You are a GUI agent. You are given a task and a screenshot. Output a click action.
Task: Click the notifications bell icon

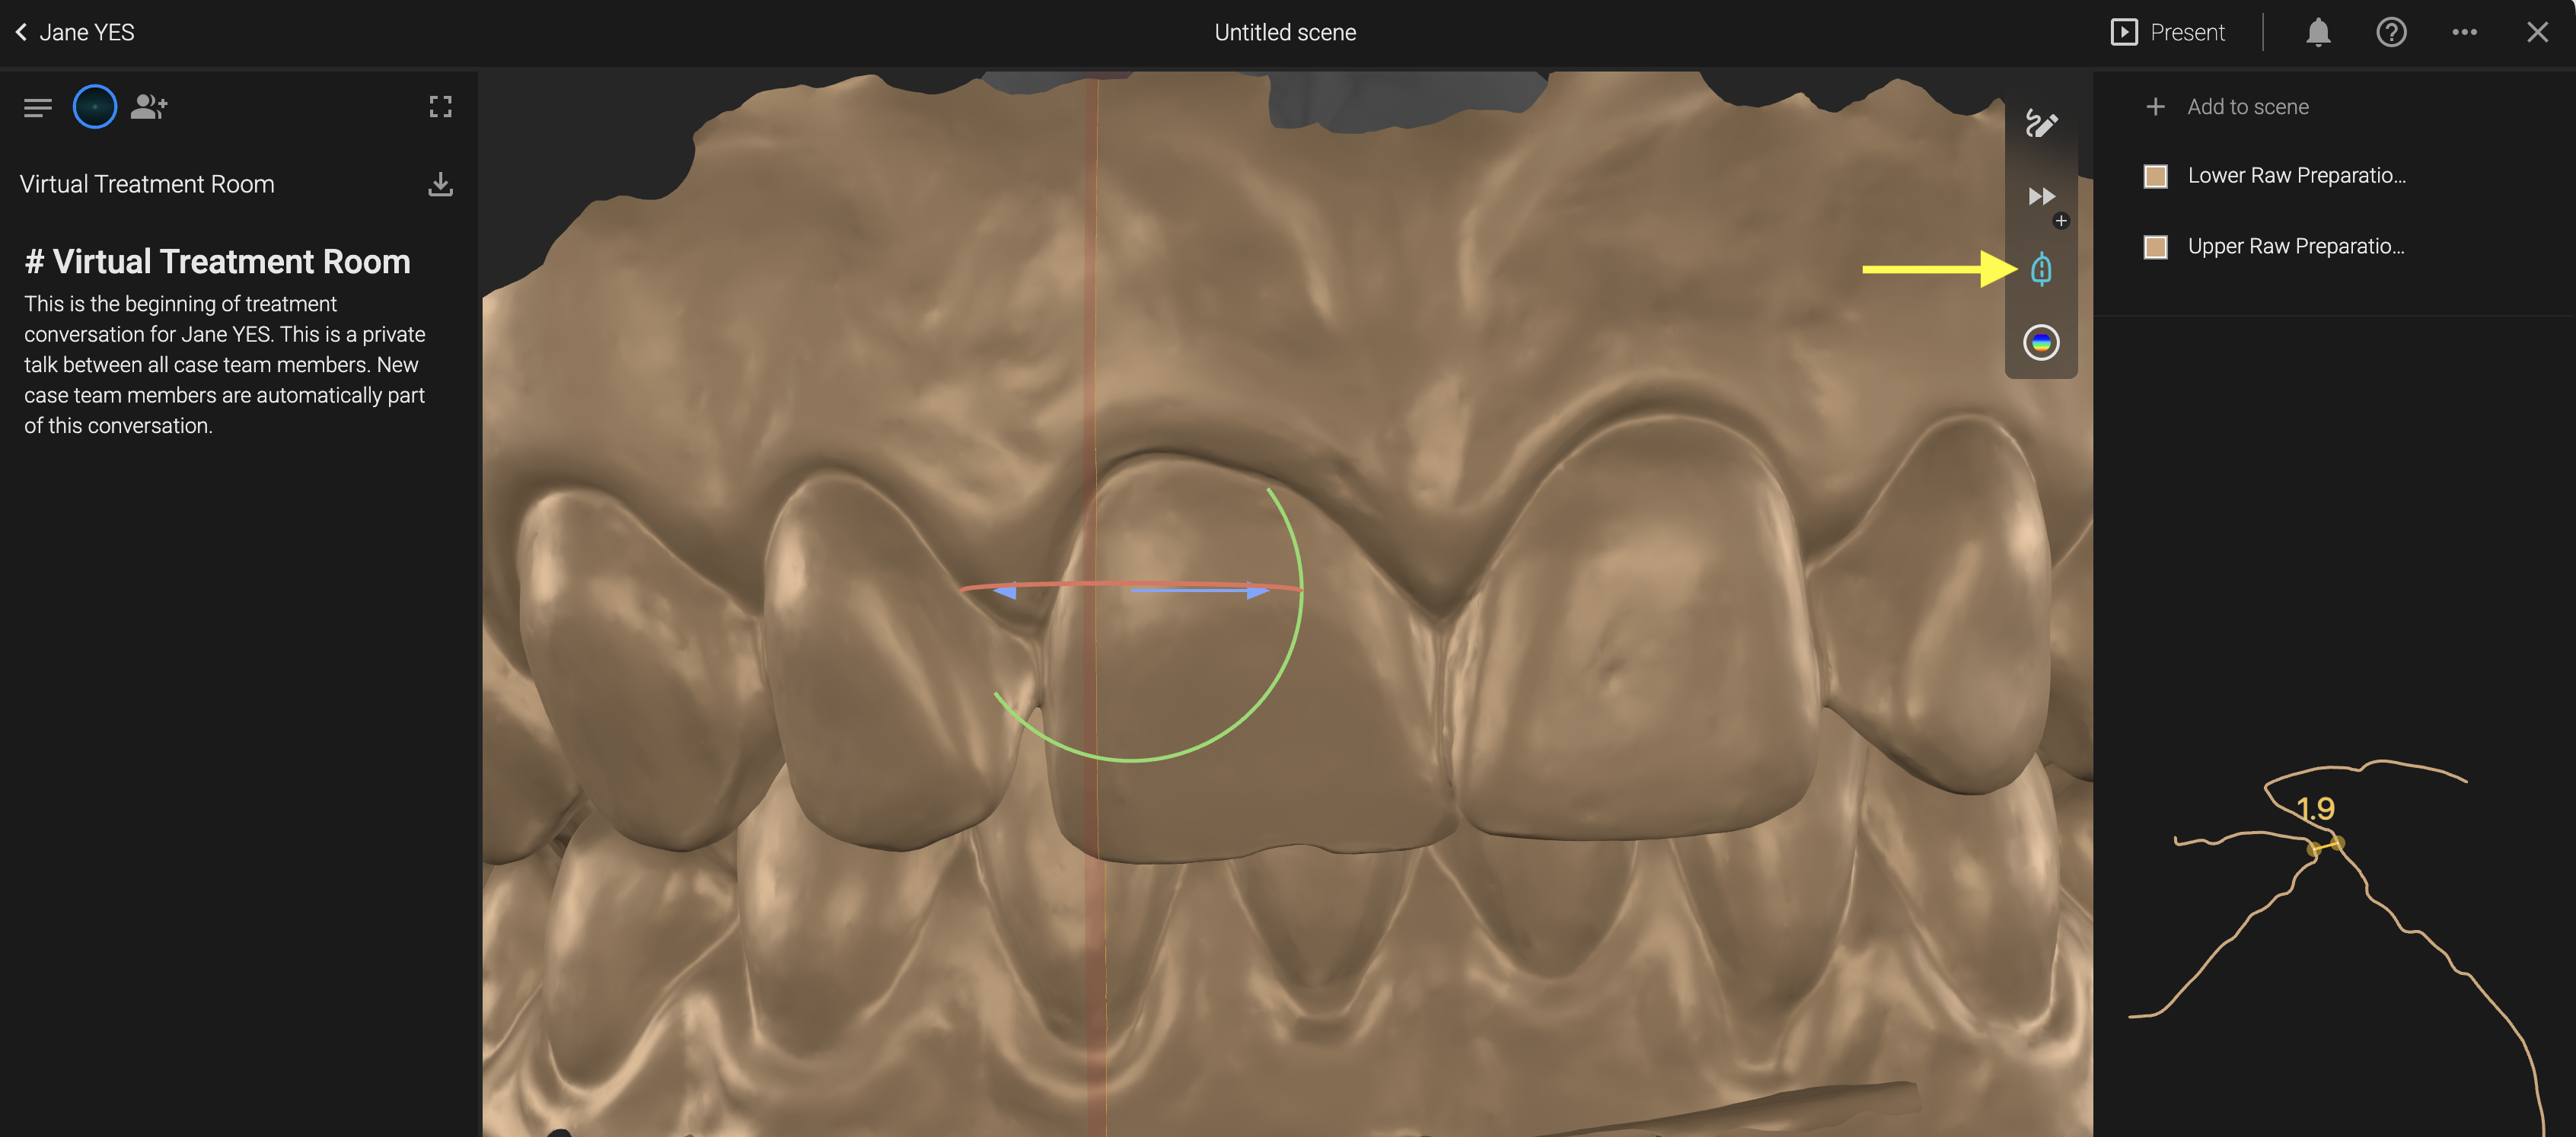[x=2317, y=33]
